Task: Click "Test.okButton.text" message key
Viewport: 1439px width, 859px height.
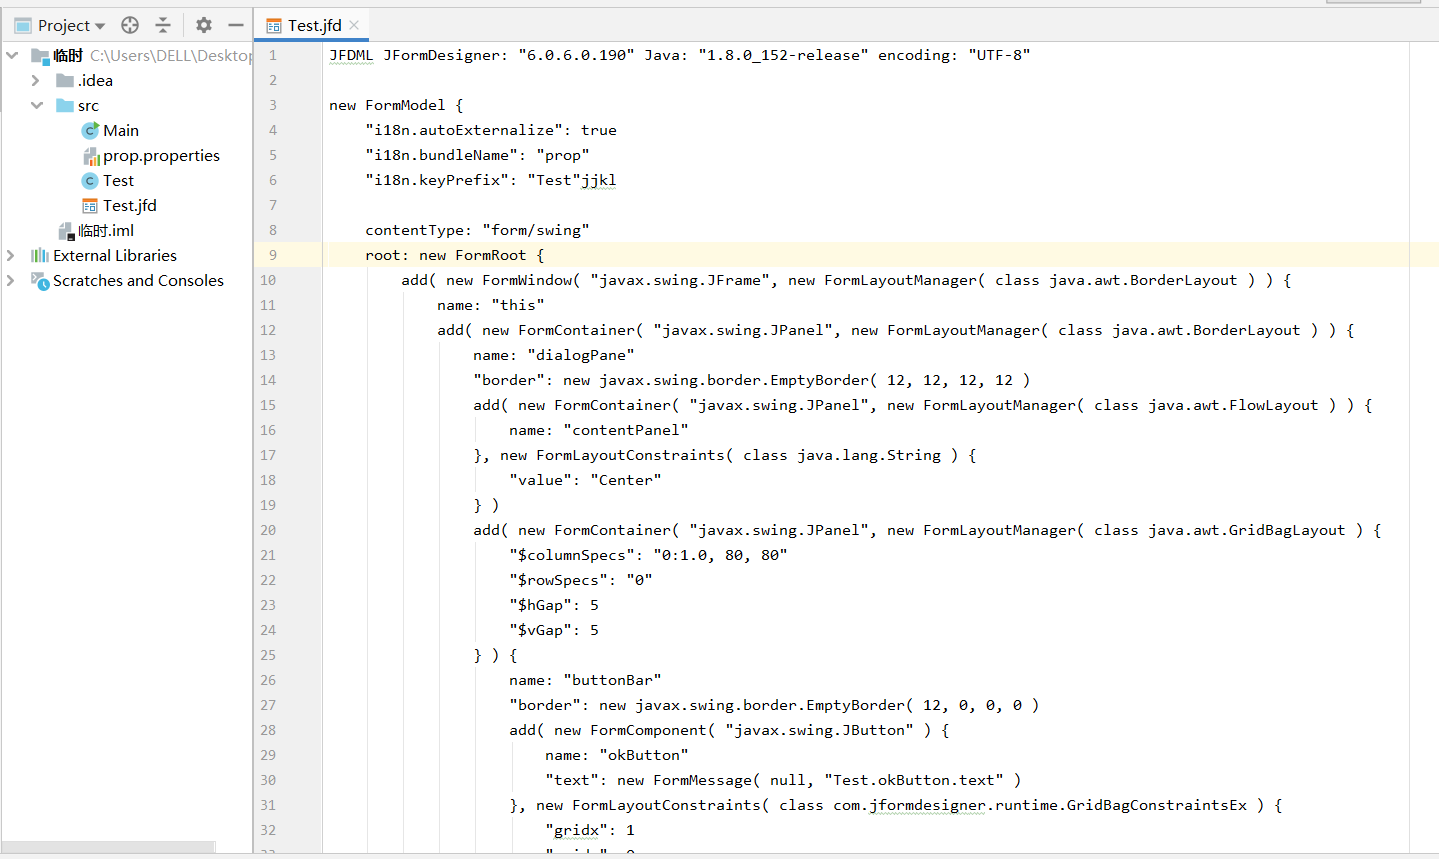Action: pyautogui.click(x=914, y=780)
